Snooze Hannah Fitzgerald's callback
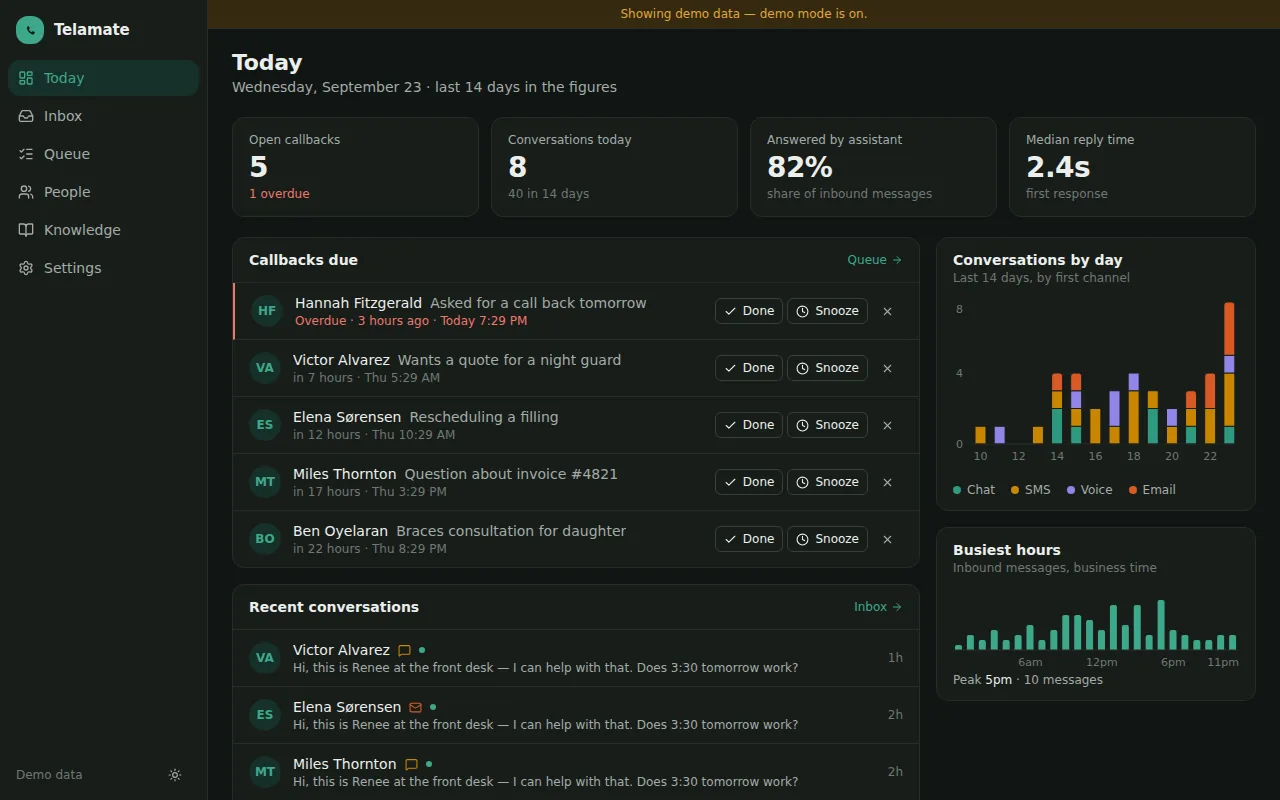Screen dimensions: 1280x800 tap(827, 311)
